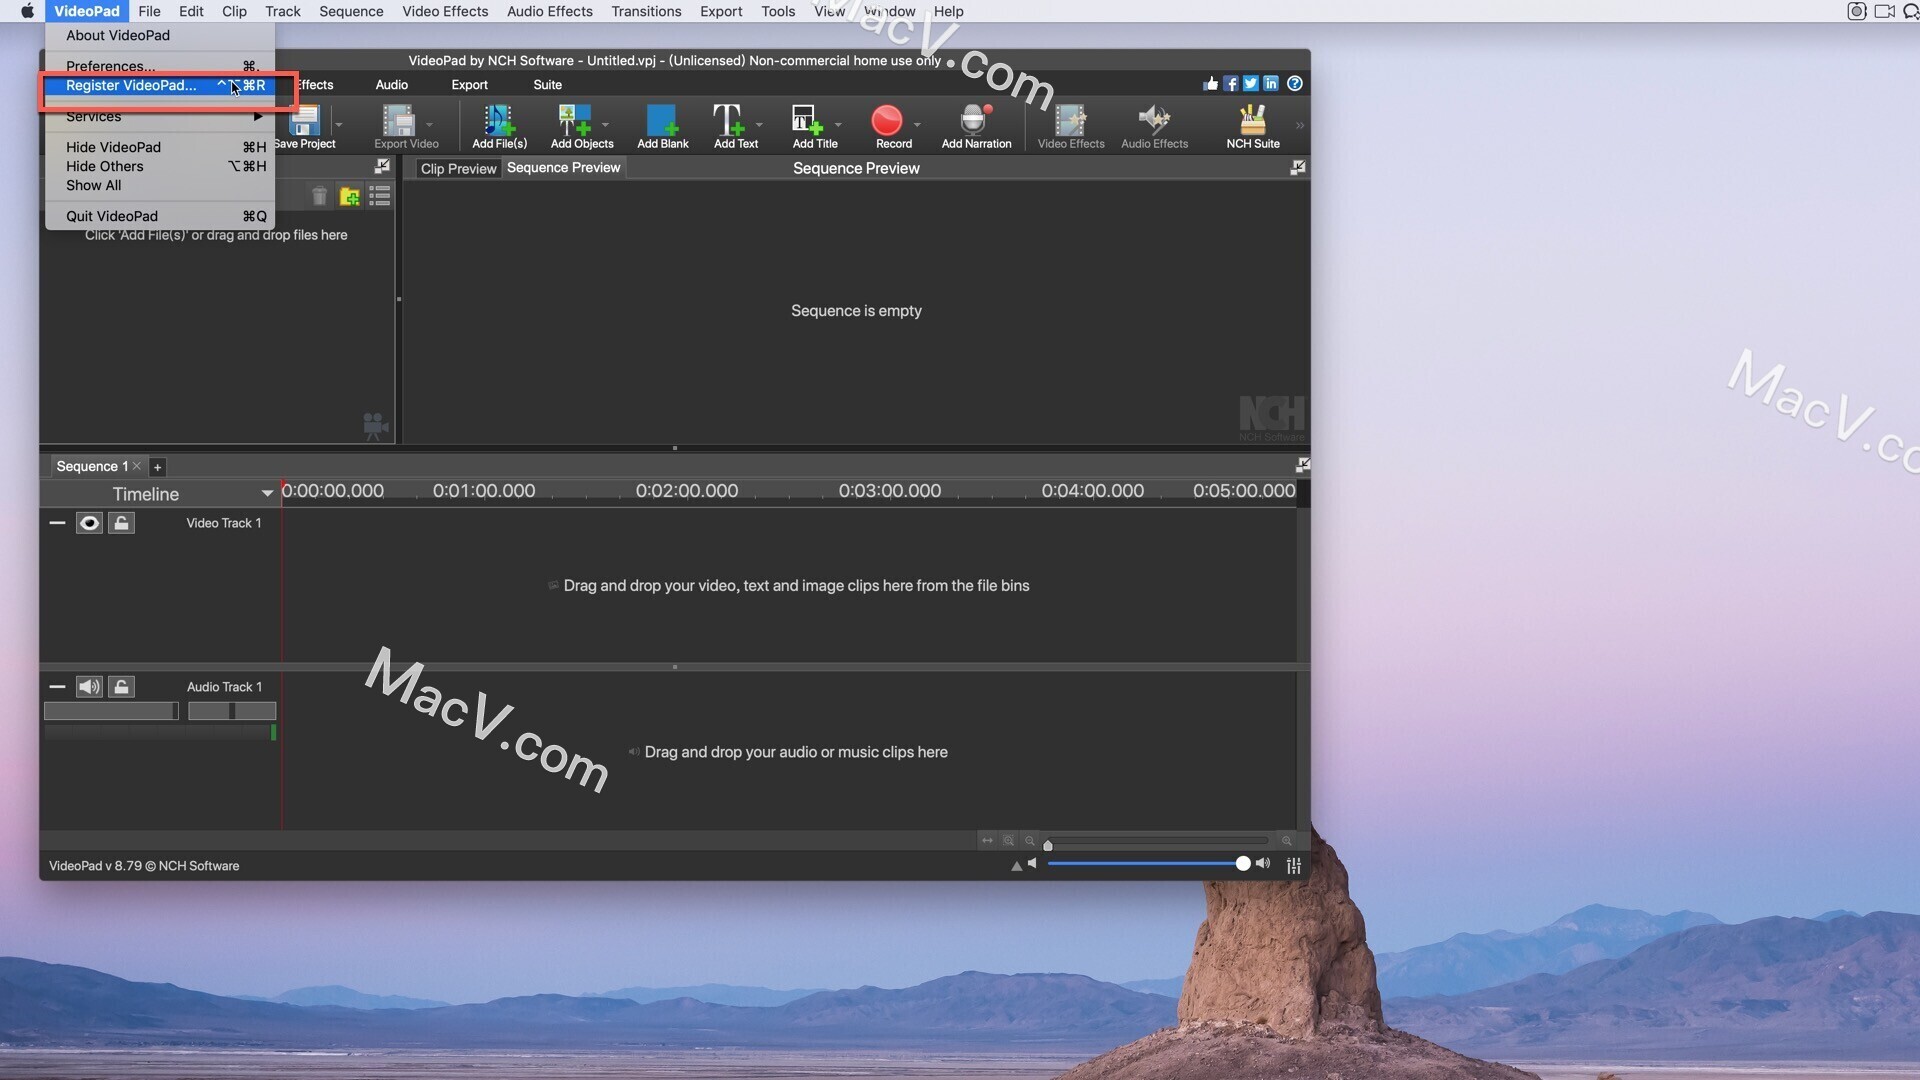Open the Add Objects dropdown arrow
Screen dimensions: 1920x1080
(605, 125)
